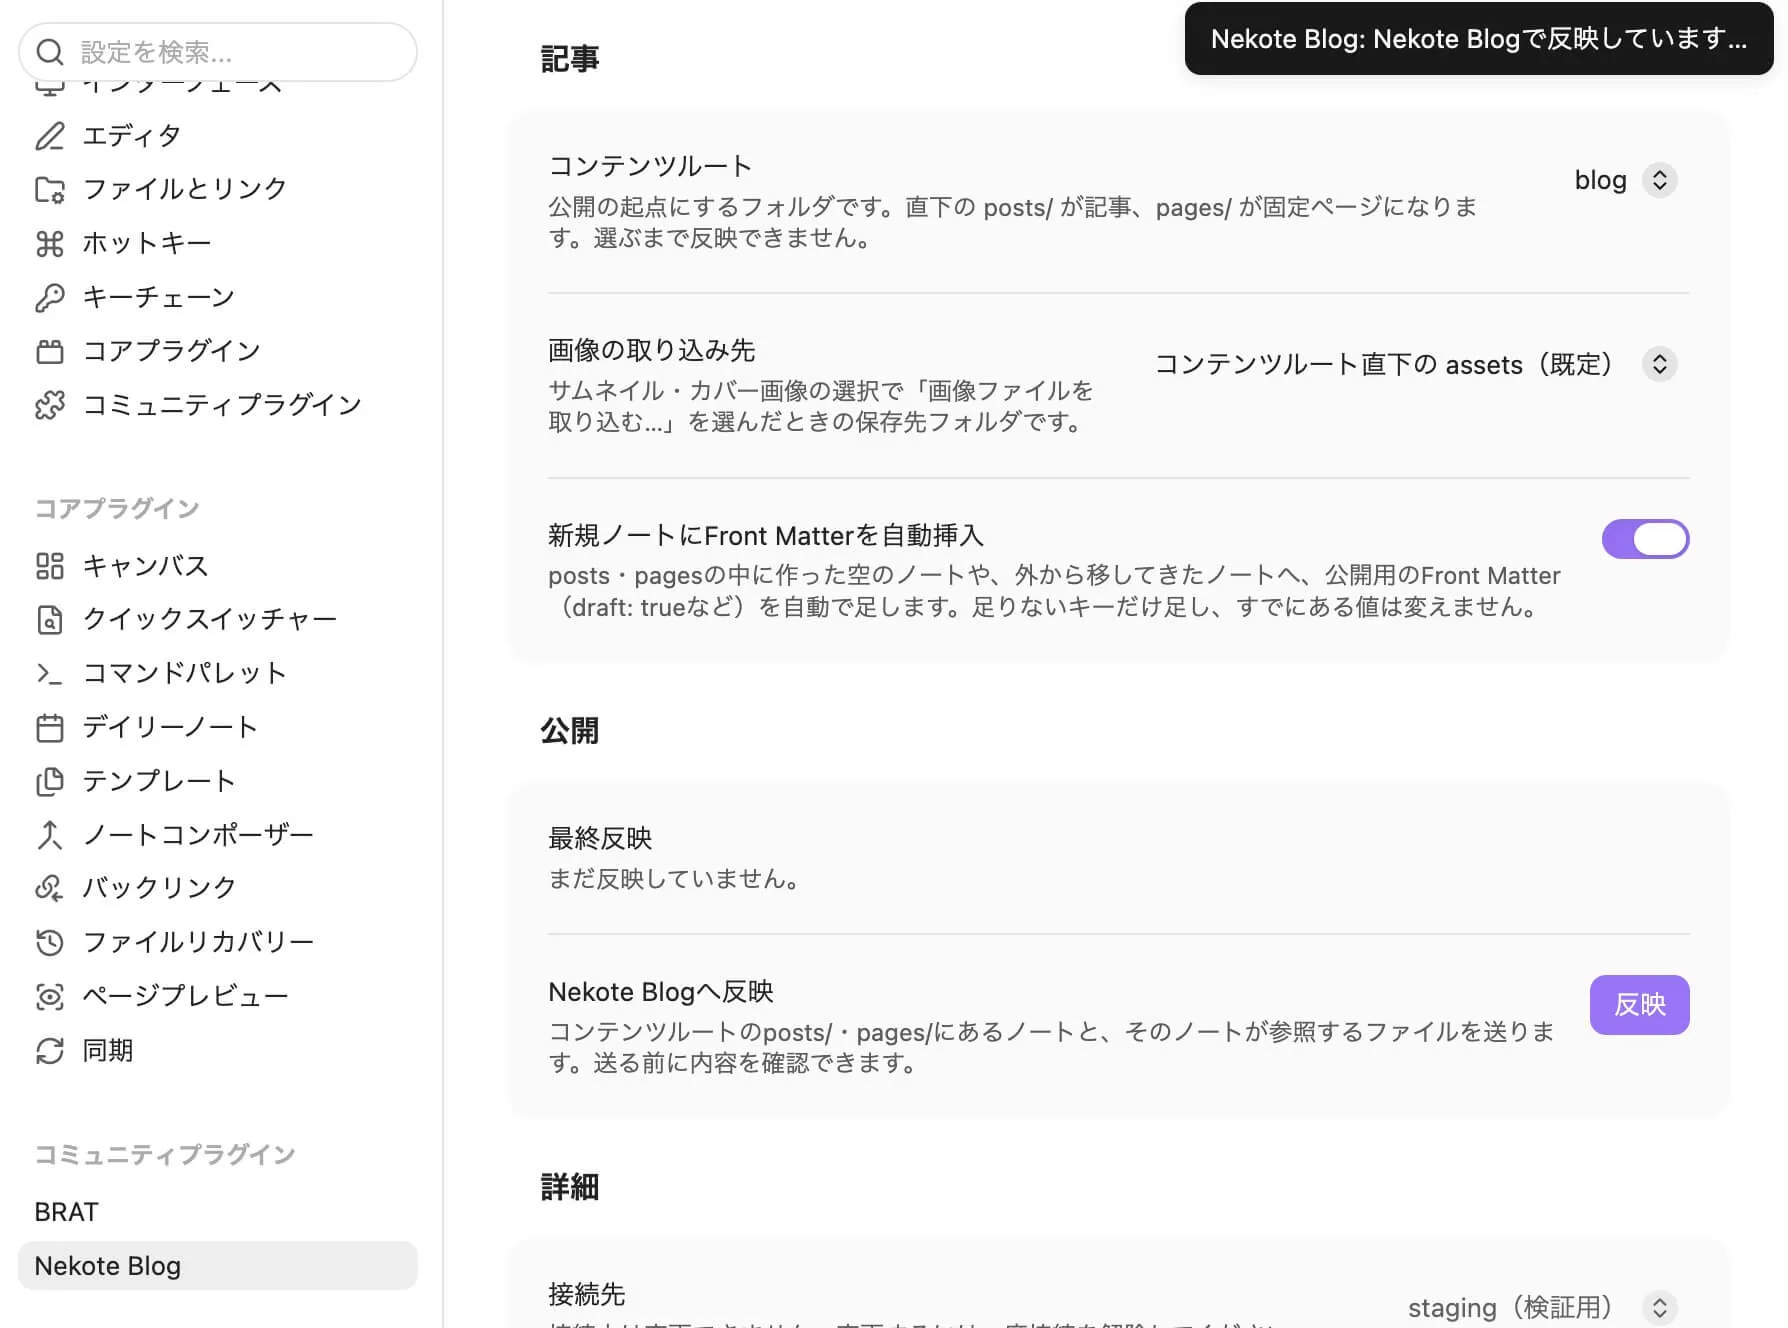Click the 画像の取り込み先 setting title
The width and height of the screenshot is (1788, 1328).
click(652, 350)
